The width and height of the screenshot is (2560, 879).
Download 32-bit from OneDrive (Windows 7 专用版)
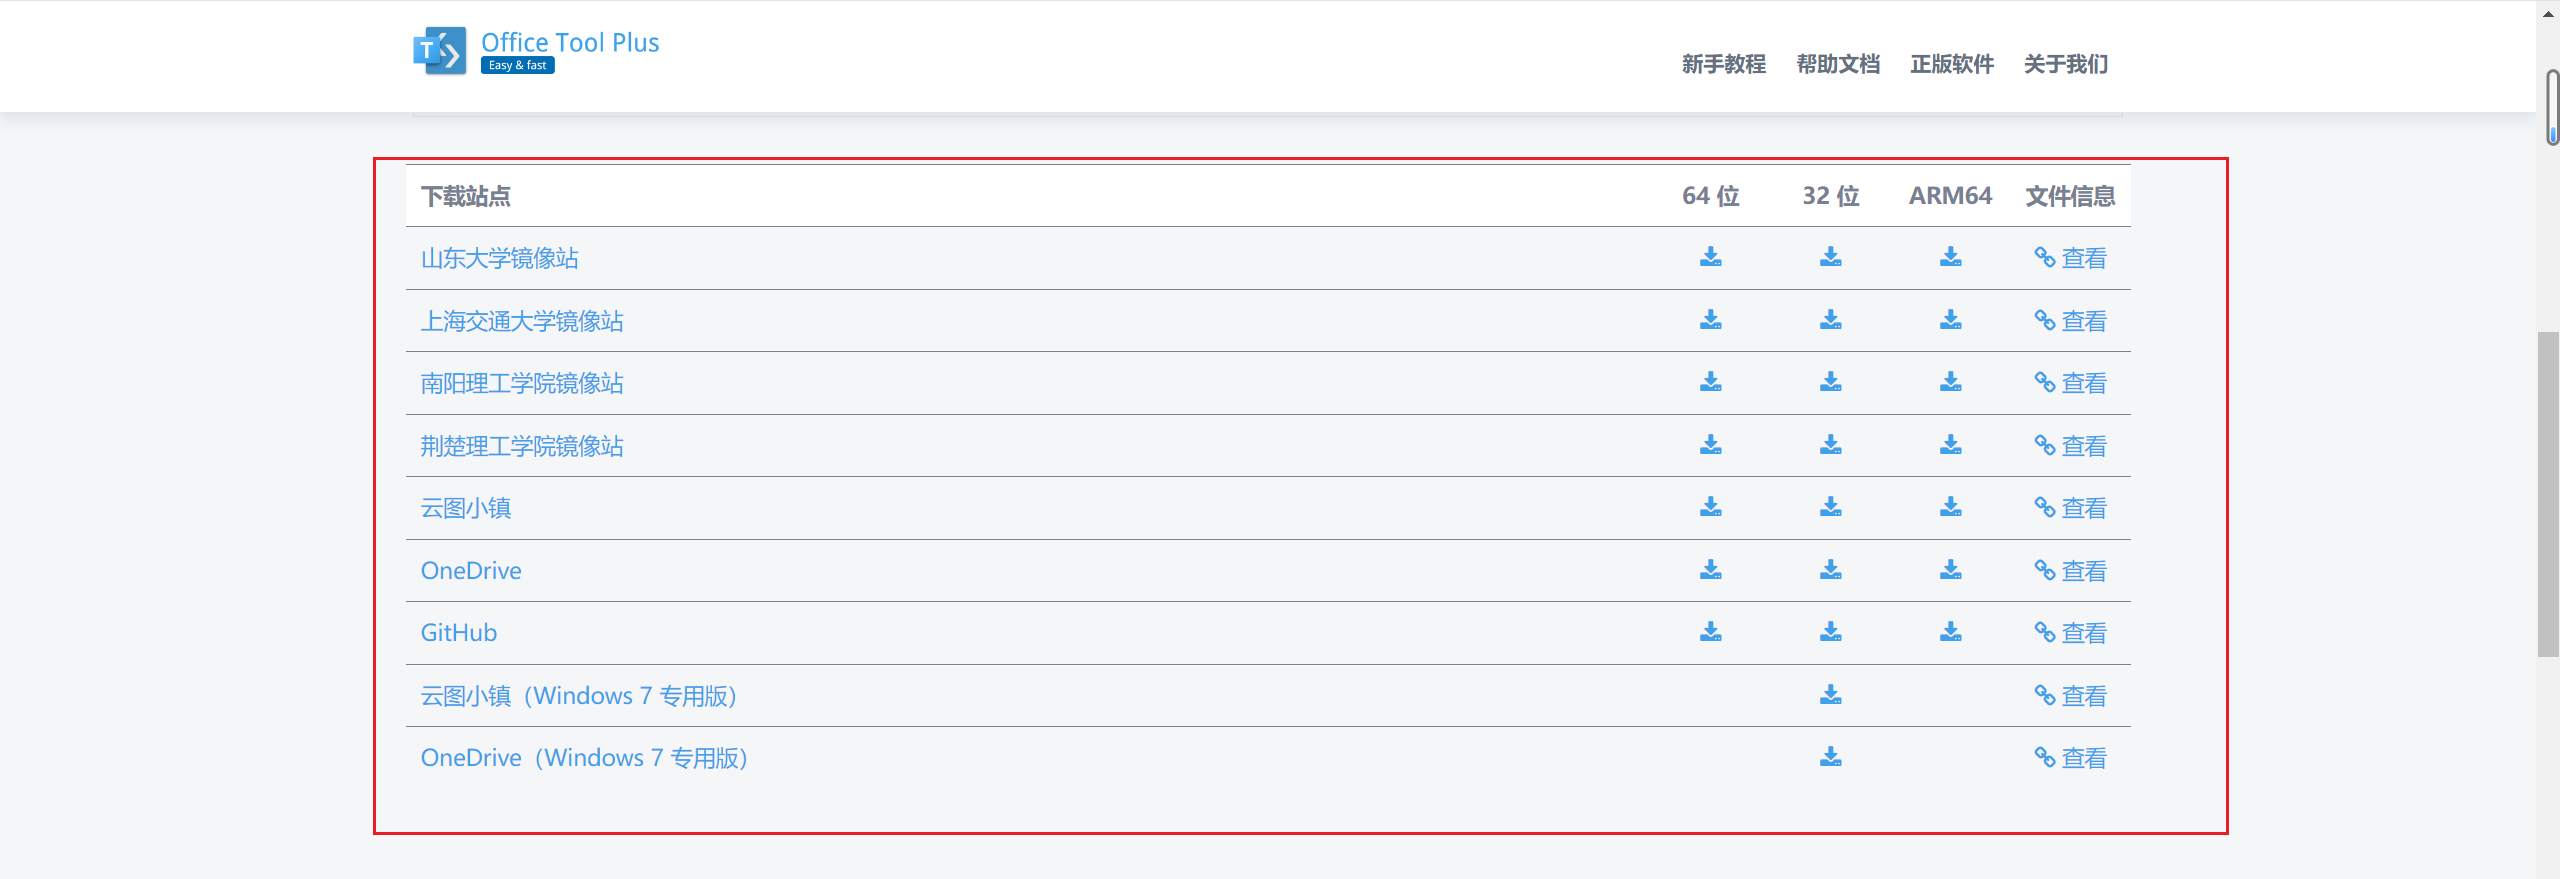pos(1831,757)
